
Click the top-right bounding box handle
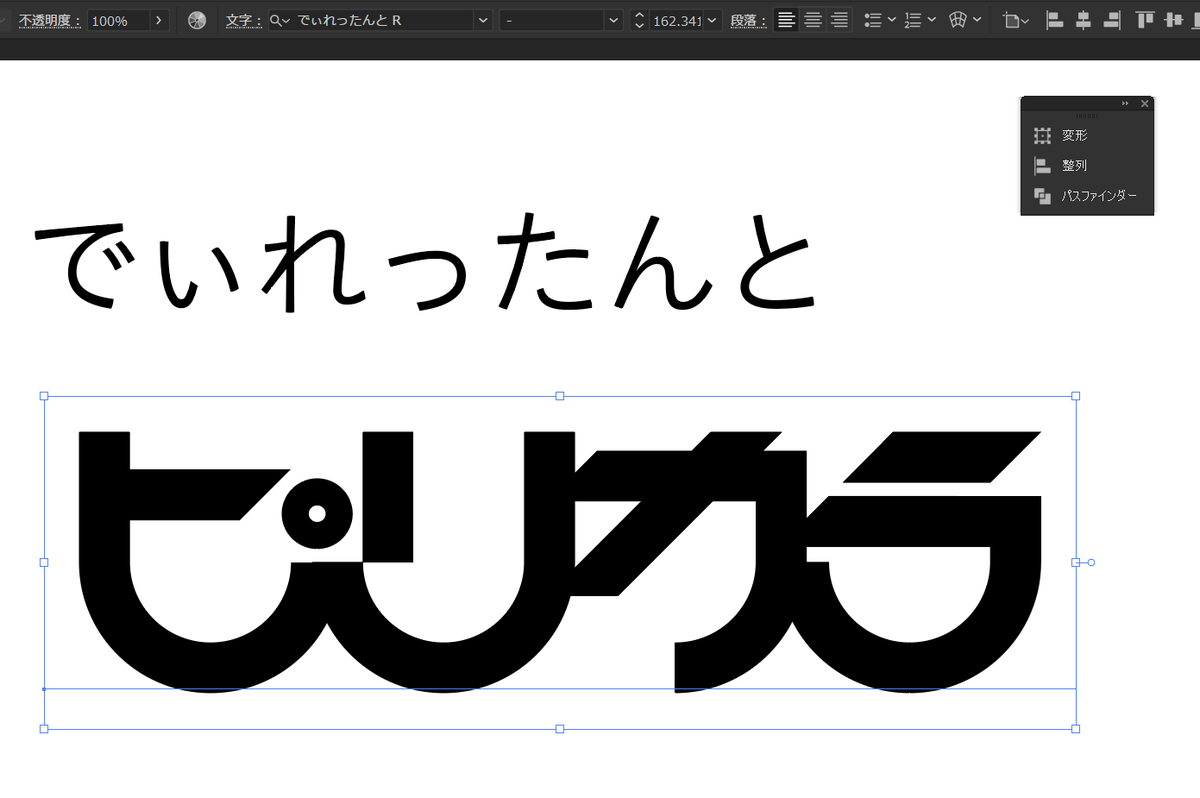click(1076, 396)
